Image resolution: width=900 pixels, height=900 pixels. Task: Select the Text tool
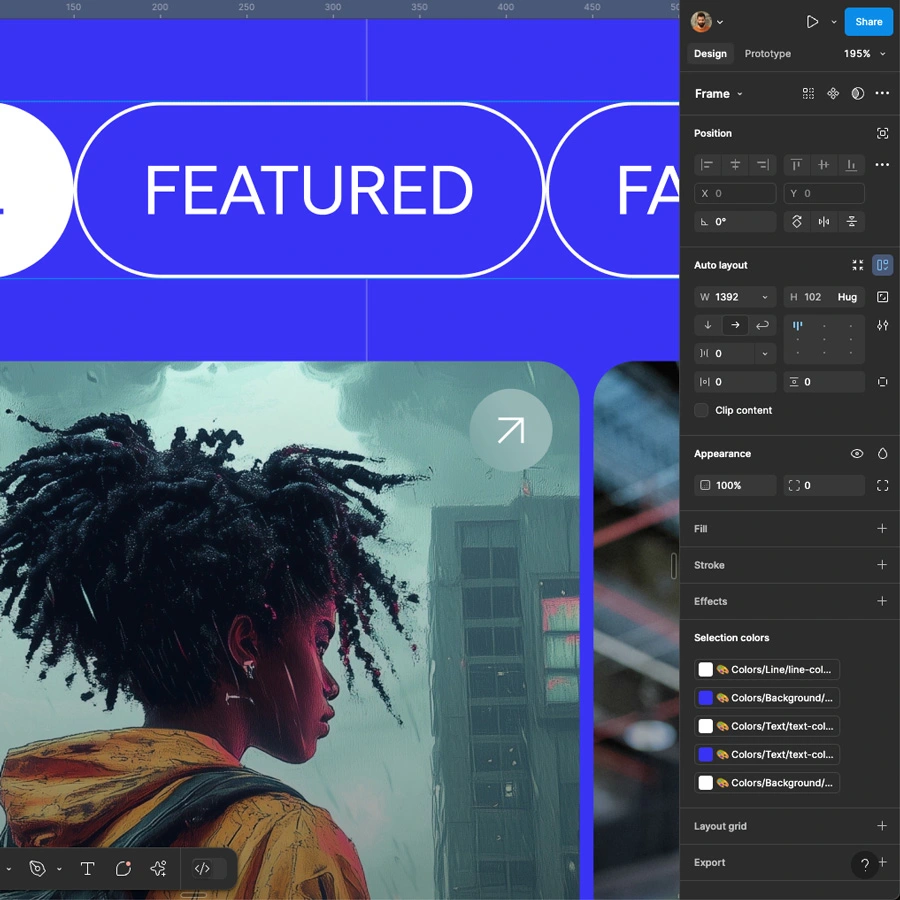click(87, 868)
